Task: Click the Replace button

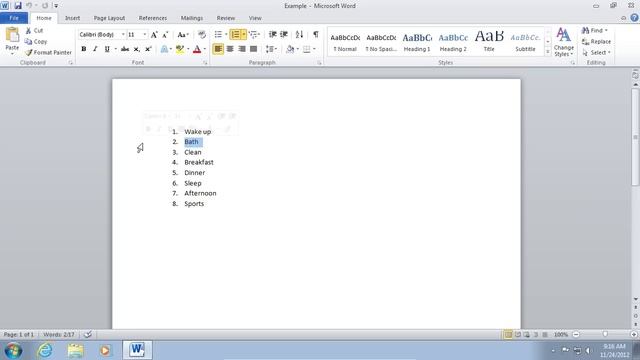Action: pyautogui.click(x=596, y=42)
